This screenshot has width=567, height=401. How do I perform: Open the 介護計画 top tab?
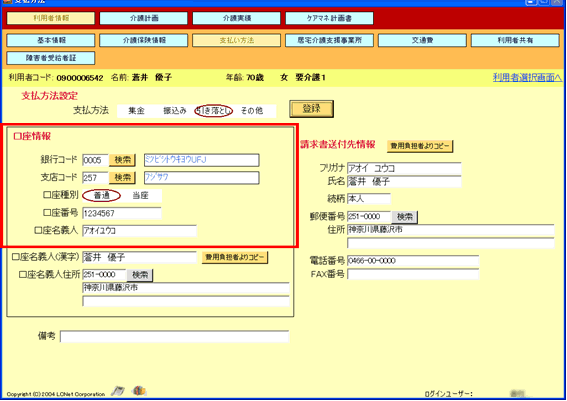pyautogui.click(x=144, y=18)
